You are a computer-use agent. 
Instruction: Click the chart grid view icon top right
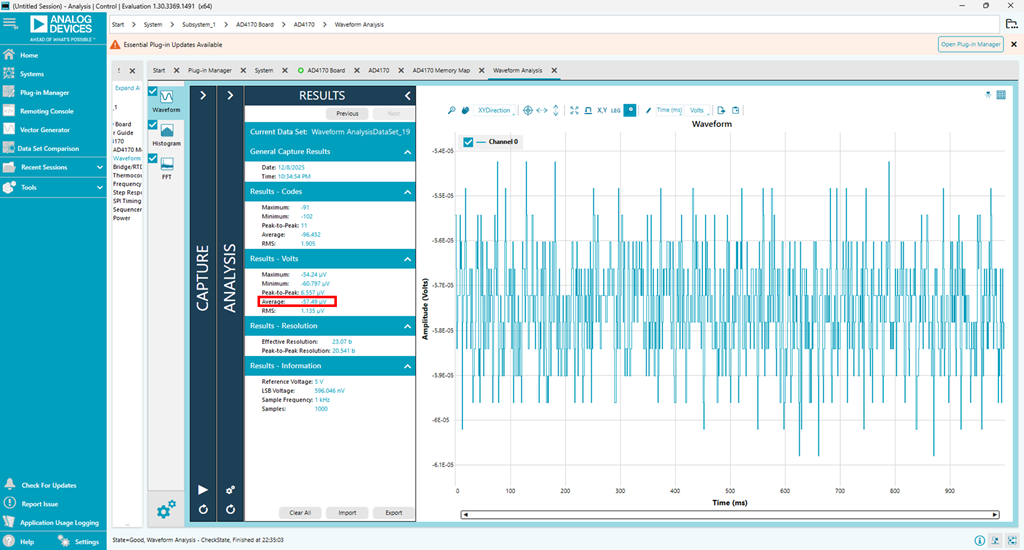pos(1001,94)
